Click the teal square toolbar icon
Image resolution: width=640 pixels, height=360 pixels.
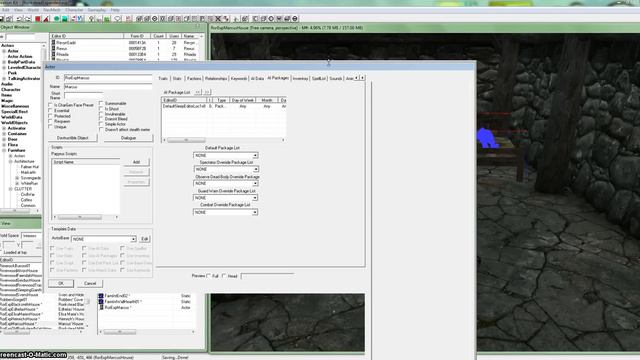64,19
